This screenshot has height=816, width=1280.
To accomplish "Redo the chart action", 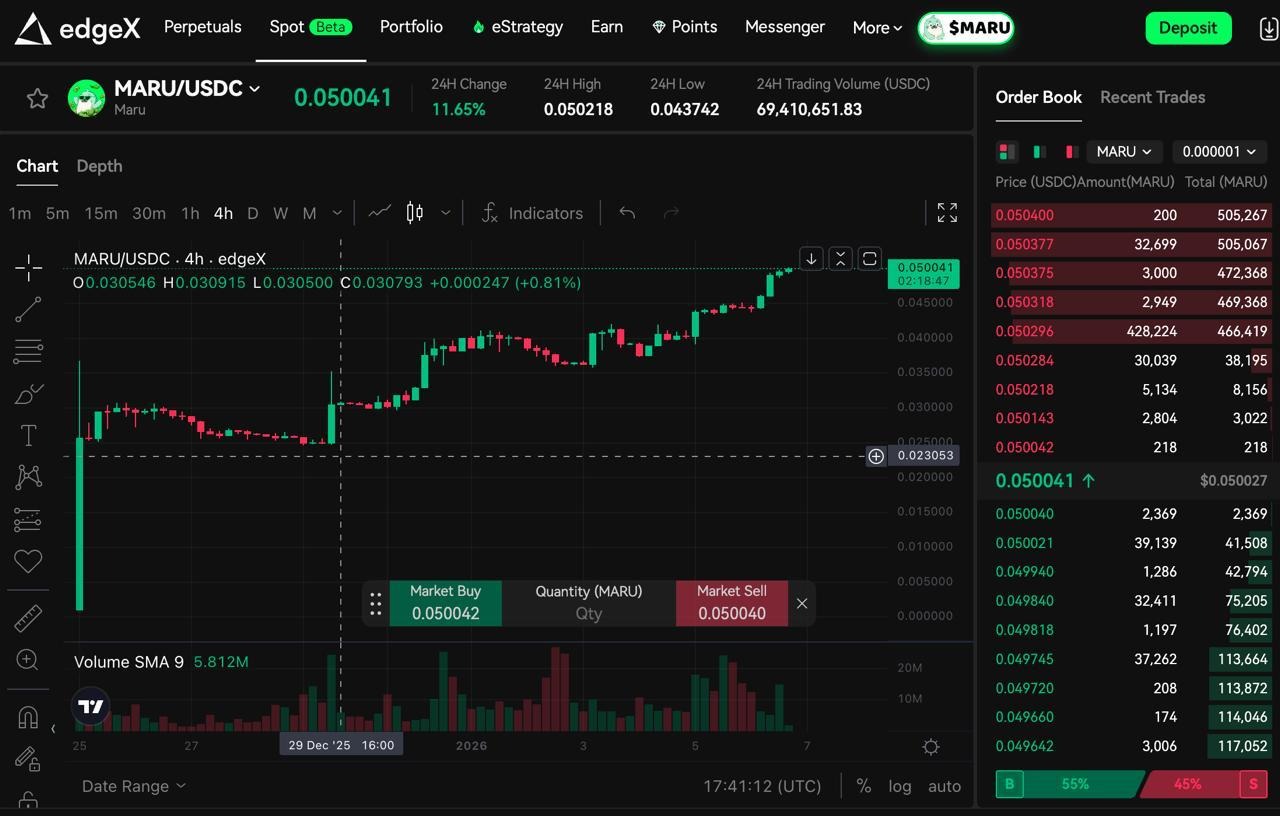I will [x=671, y=212].
